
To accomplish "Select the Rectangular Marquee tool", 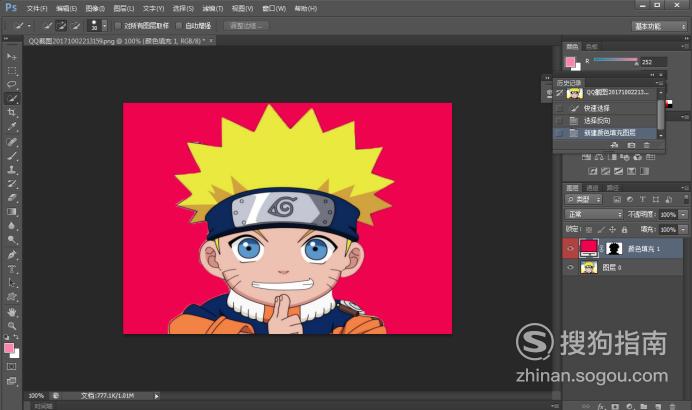I will (11, 71).
